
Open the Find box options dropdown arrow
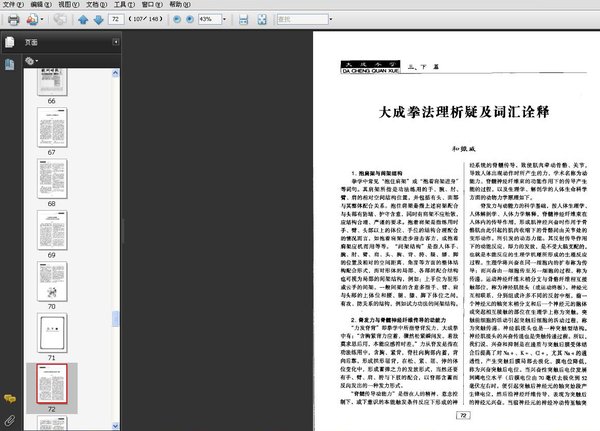pos(331,19)
